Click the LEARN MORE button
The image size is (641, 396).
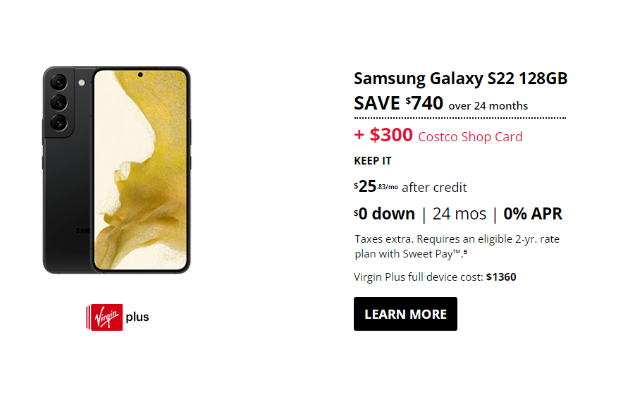coord(405,314)
